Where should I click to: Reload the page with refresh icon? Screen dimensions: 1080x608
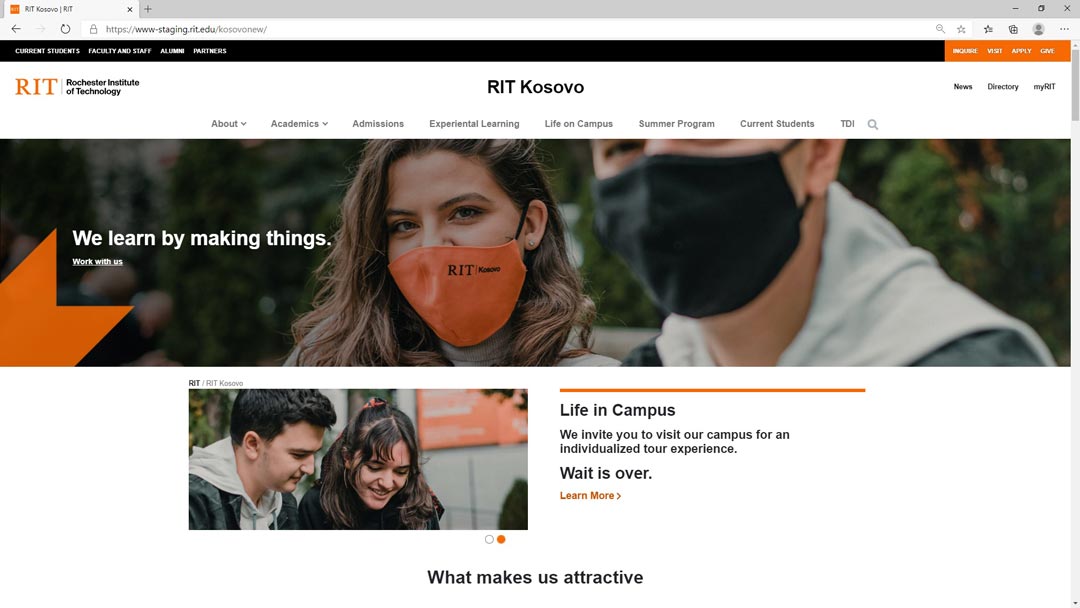click(x=65, y=29)
